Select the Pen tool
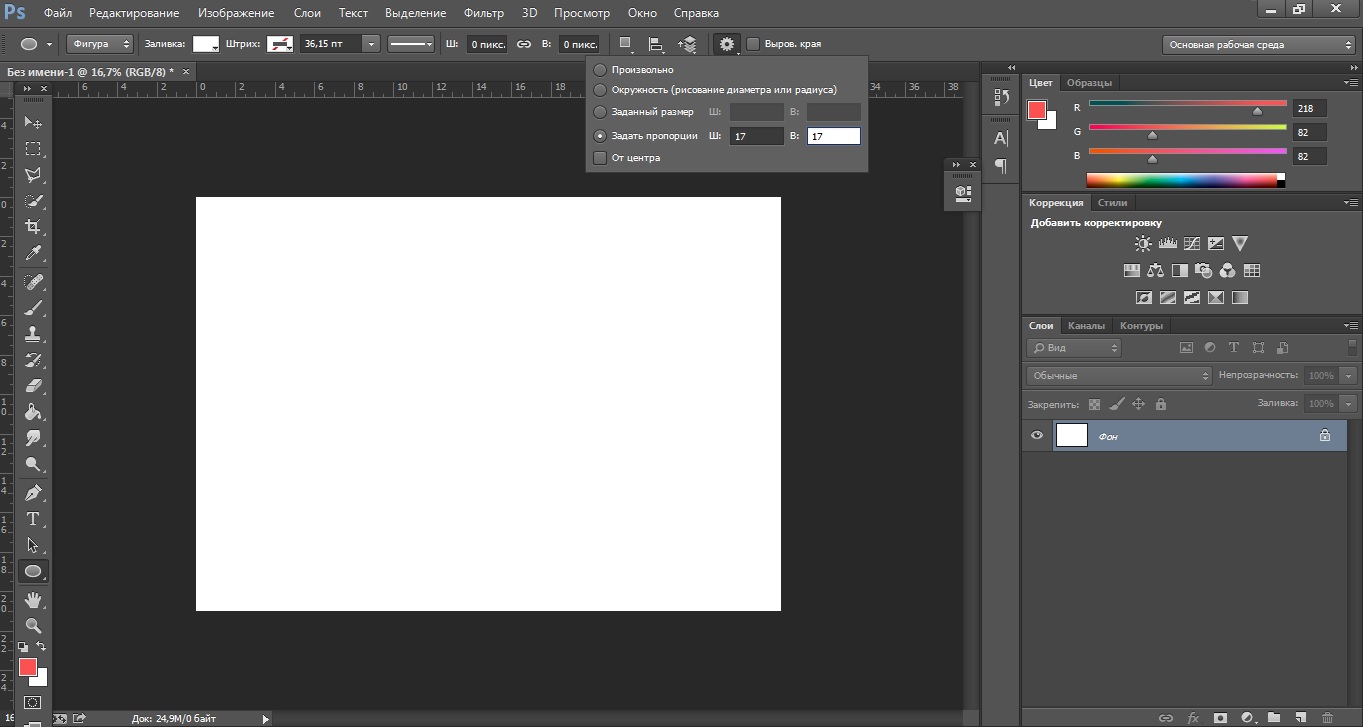The image size is (1363, 727). pyautogui.click(x=33, y=492)
